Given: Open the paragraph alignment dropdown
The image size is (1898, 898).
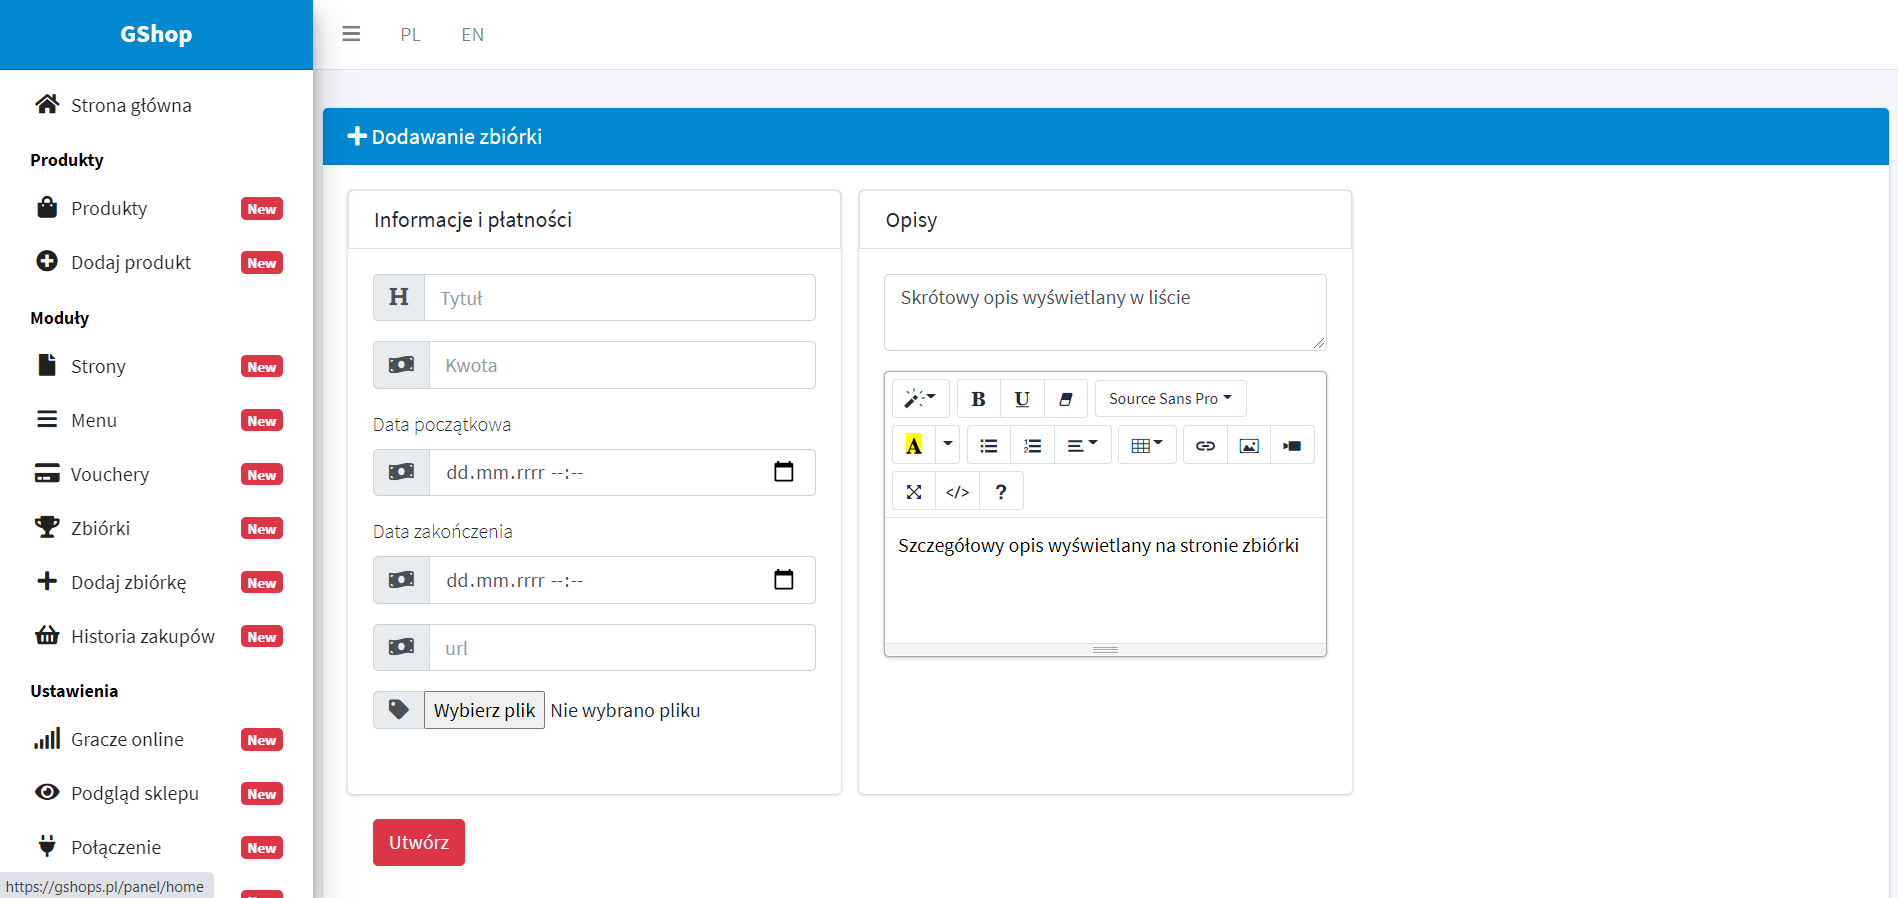Looking at the screenshot, I should pyautogui.click(x=1081, y=446).
